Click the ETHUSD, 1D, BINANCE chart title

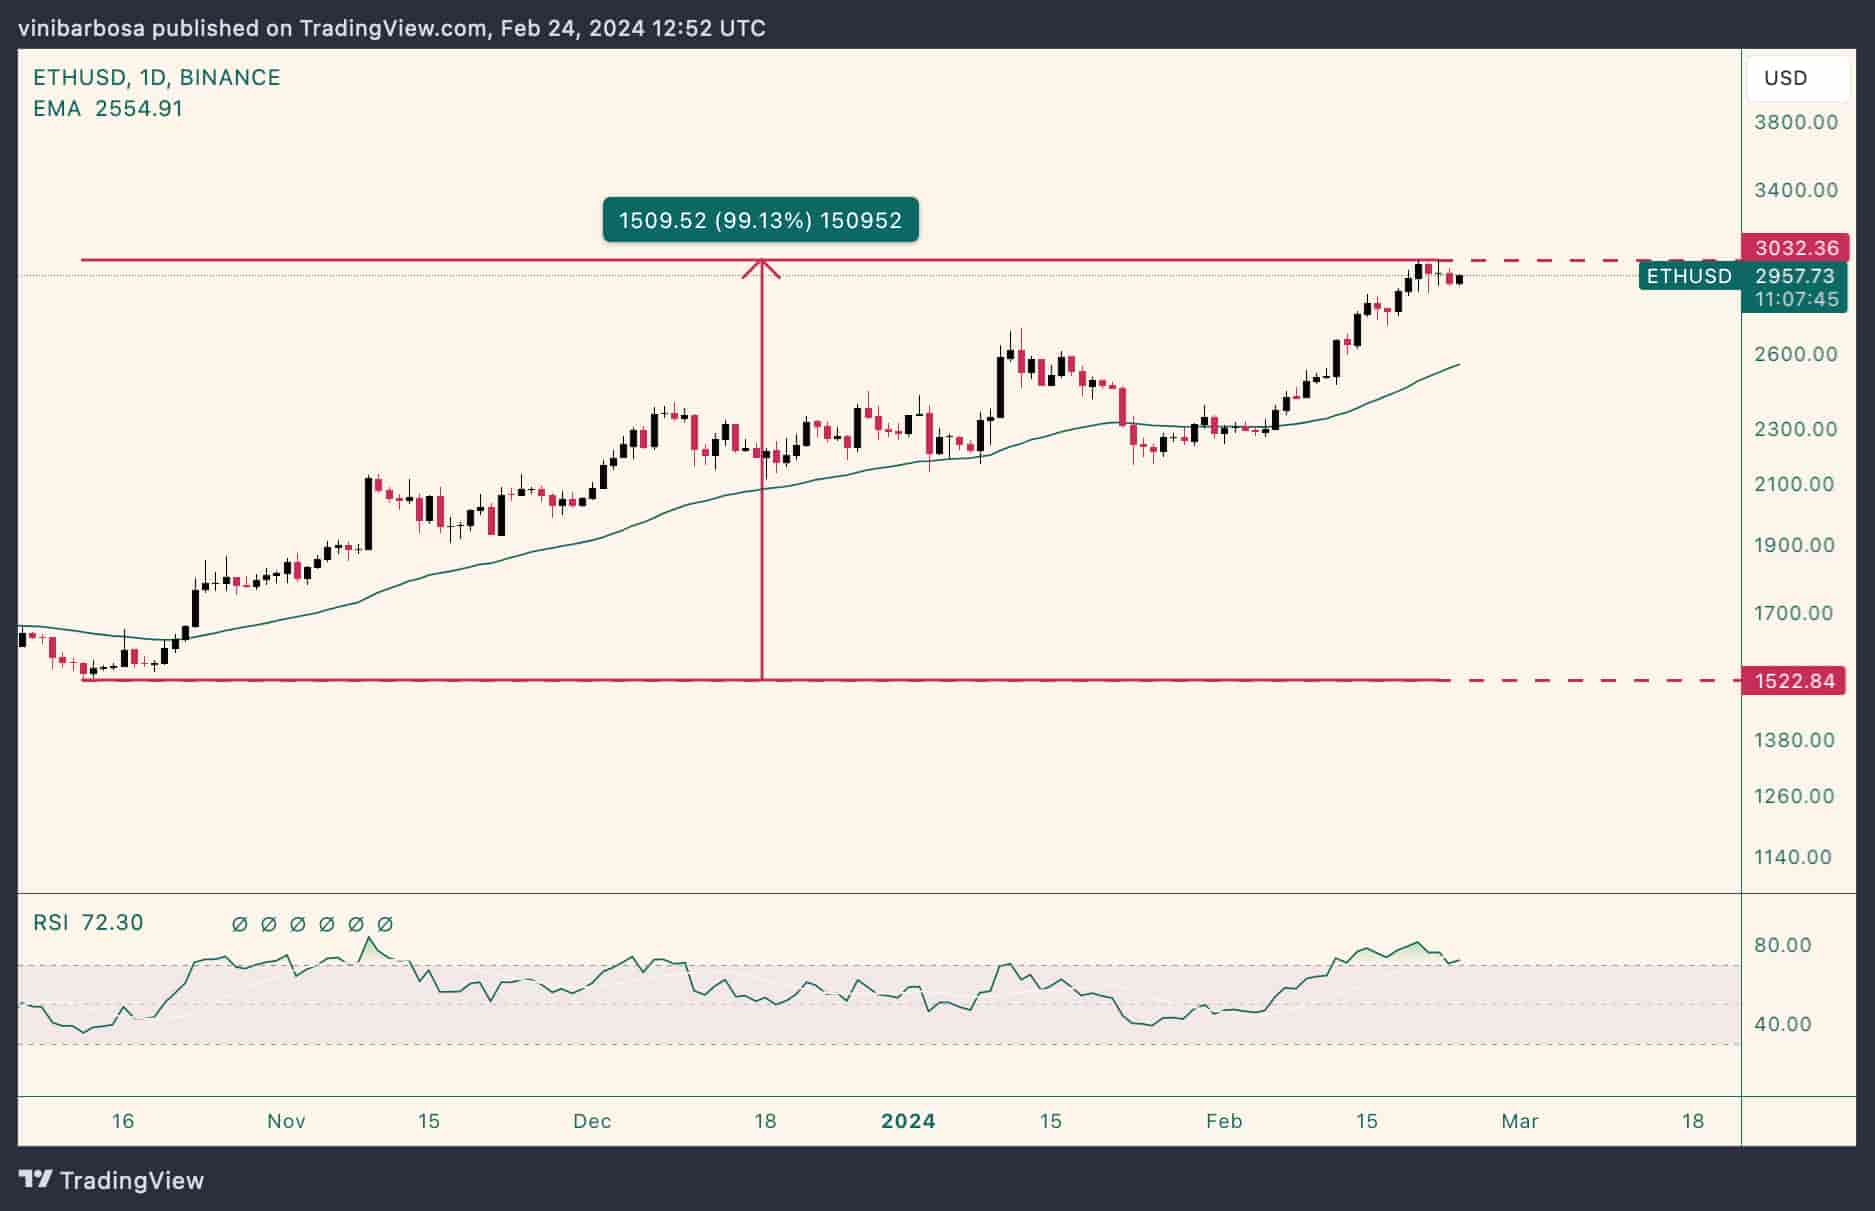coord(157,77)
